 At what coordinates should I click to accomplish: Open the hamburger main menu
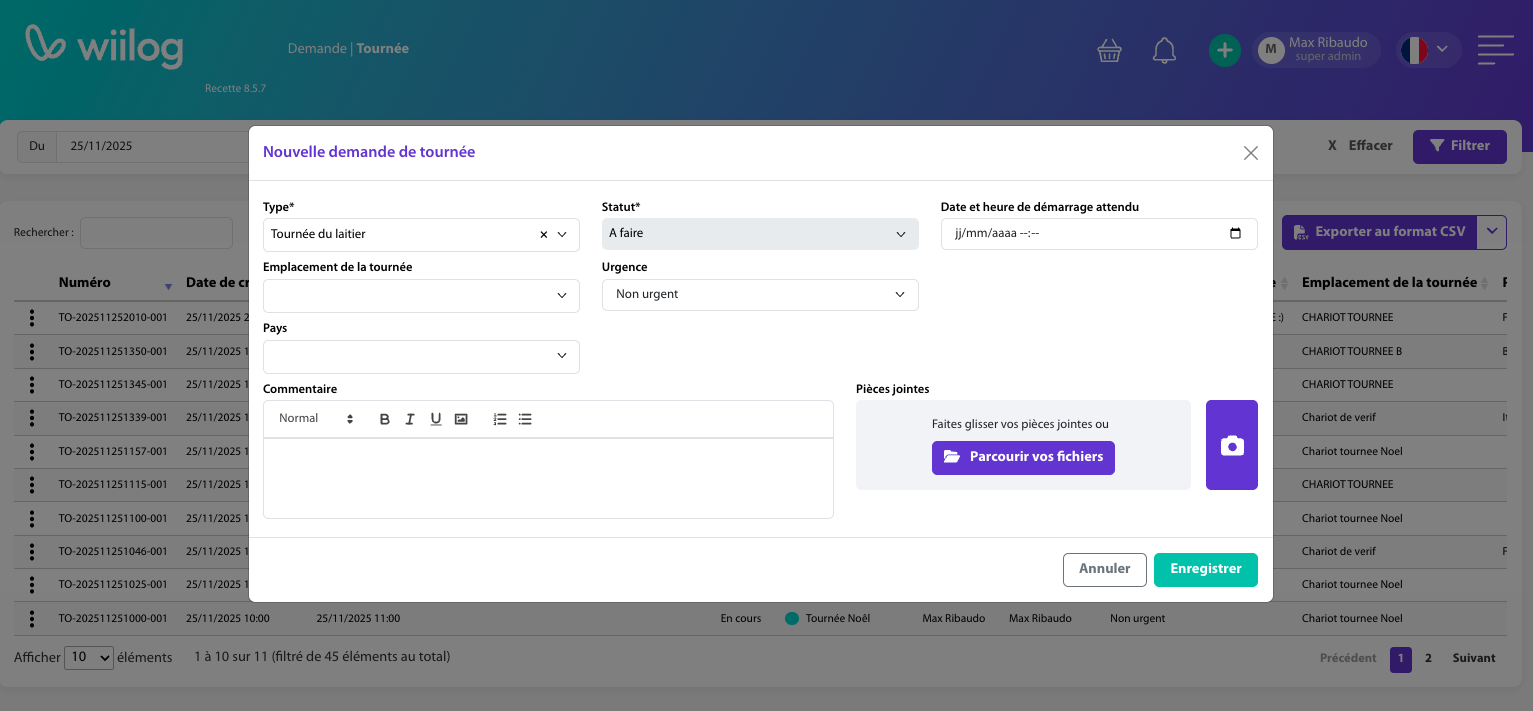click(x=1495, y=50)
